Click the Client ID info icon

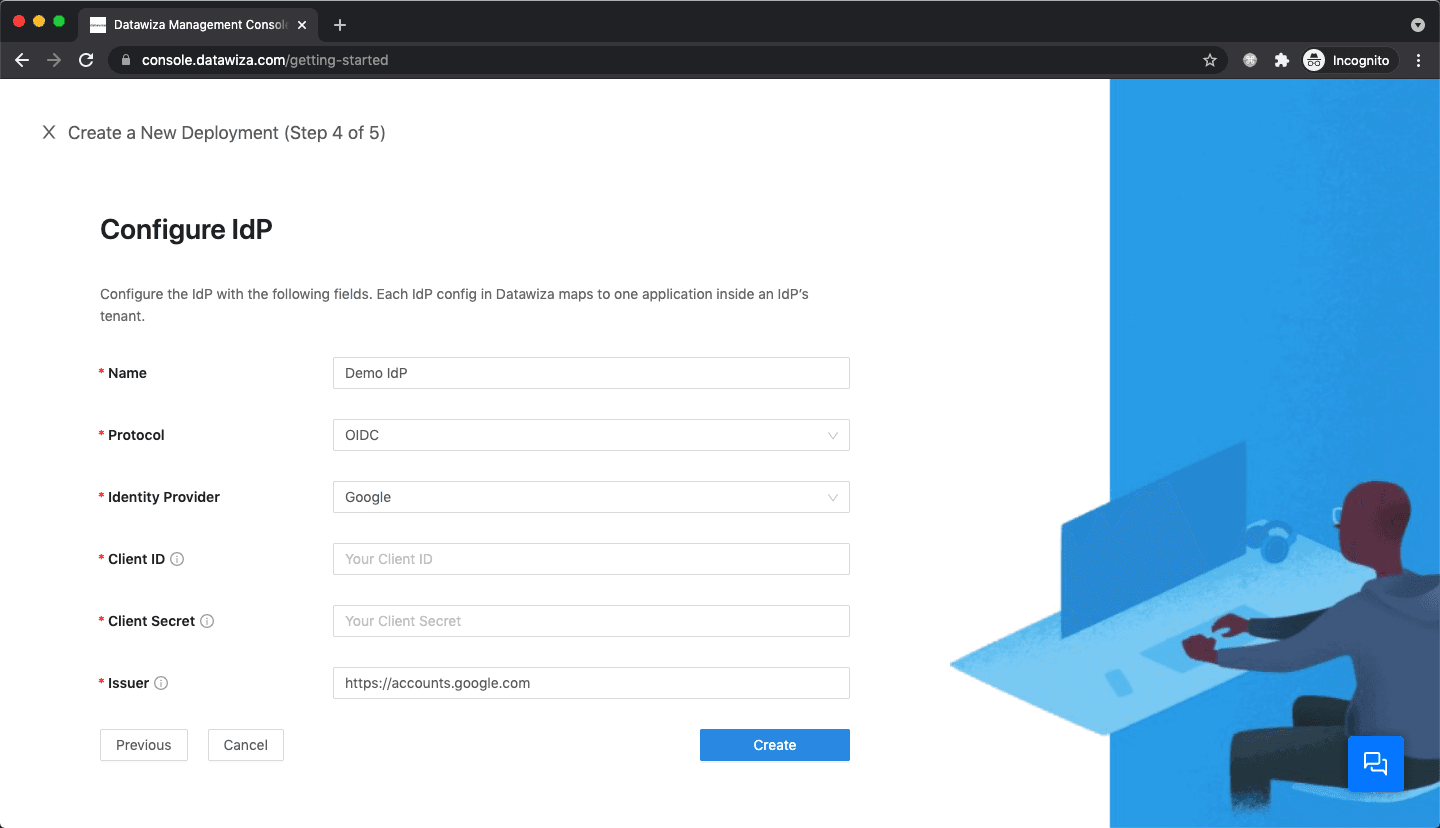click(177, 559)
